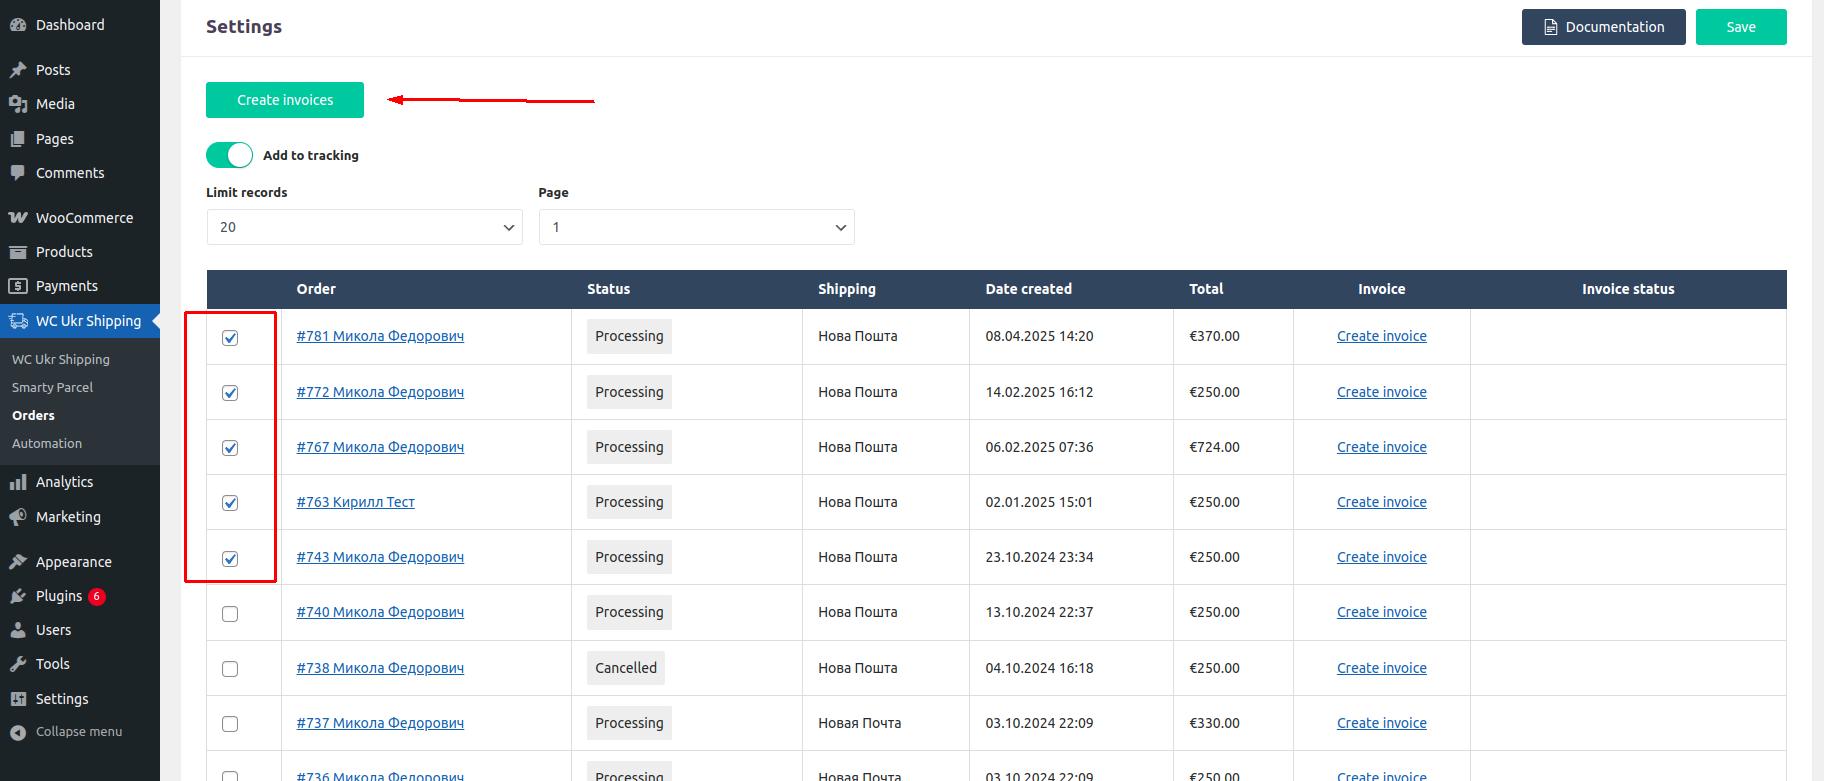Image resolution: width=1824 pixels, height=781 pixels.
Task: Open order #767 Микола Федорович link
Action: [380, 447]
